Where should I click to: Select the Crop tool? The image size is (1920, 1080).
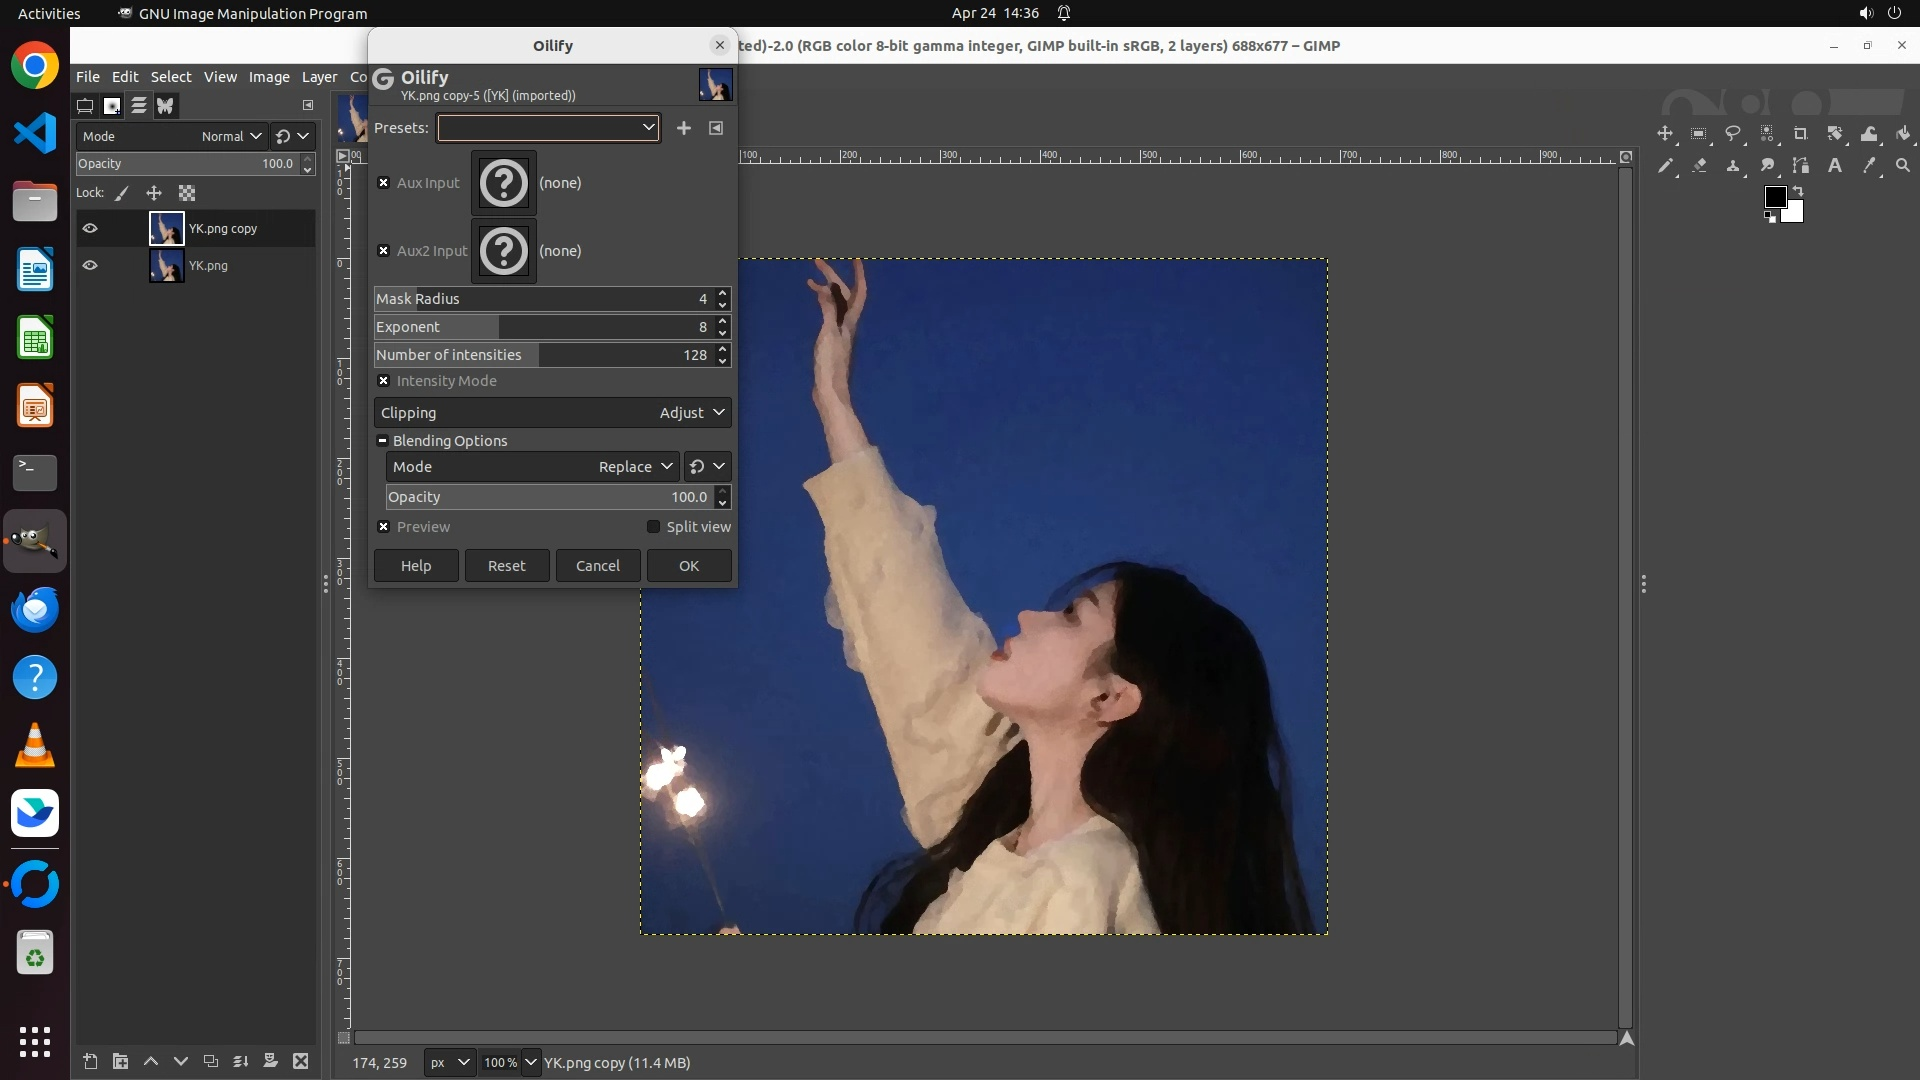point(1801,134)
